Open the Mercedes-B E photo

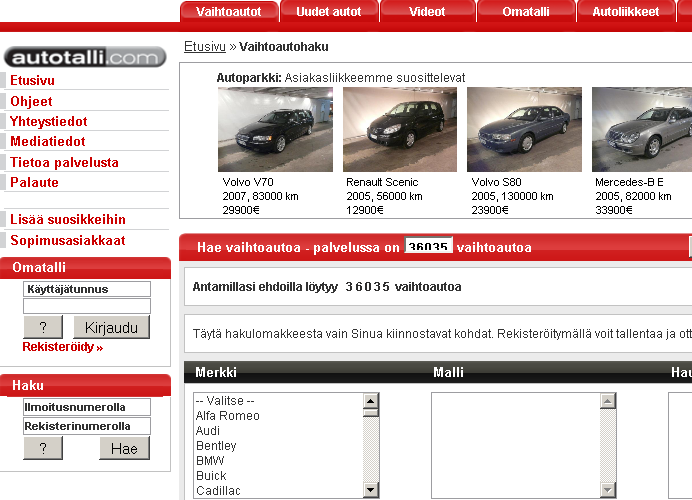pos(642,129)
